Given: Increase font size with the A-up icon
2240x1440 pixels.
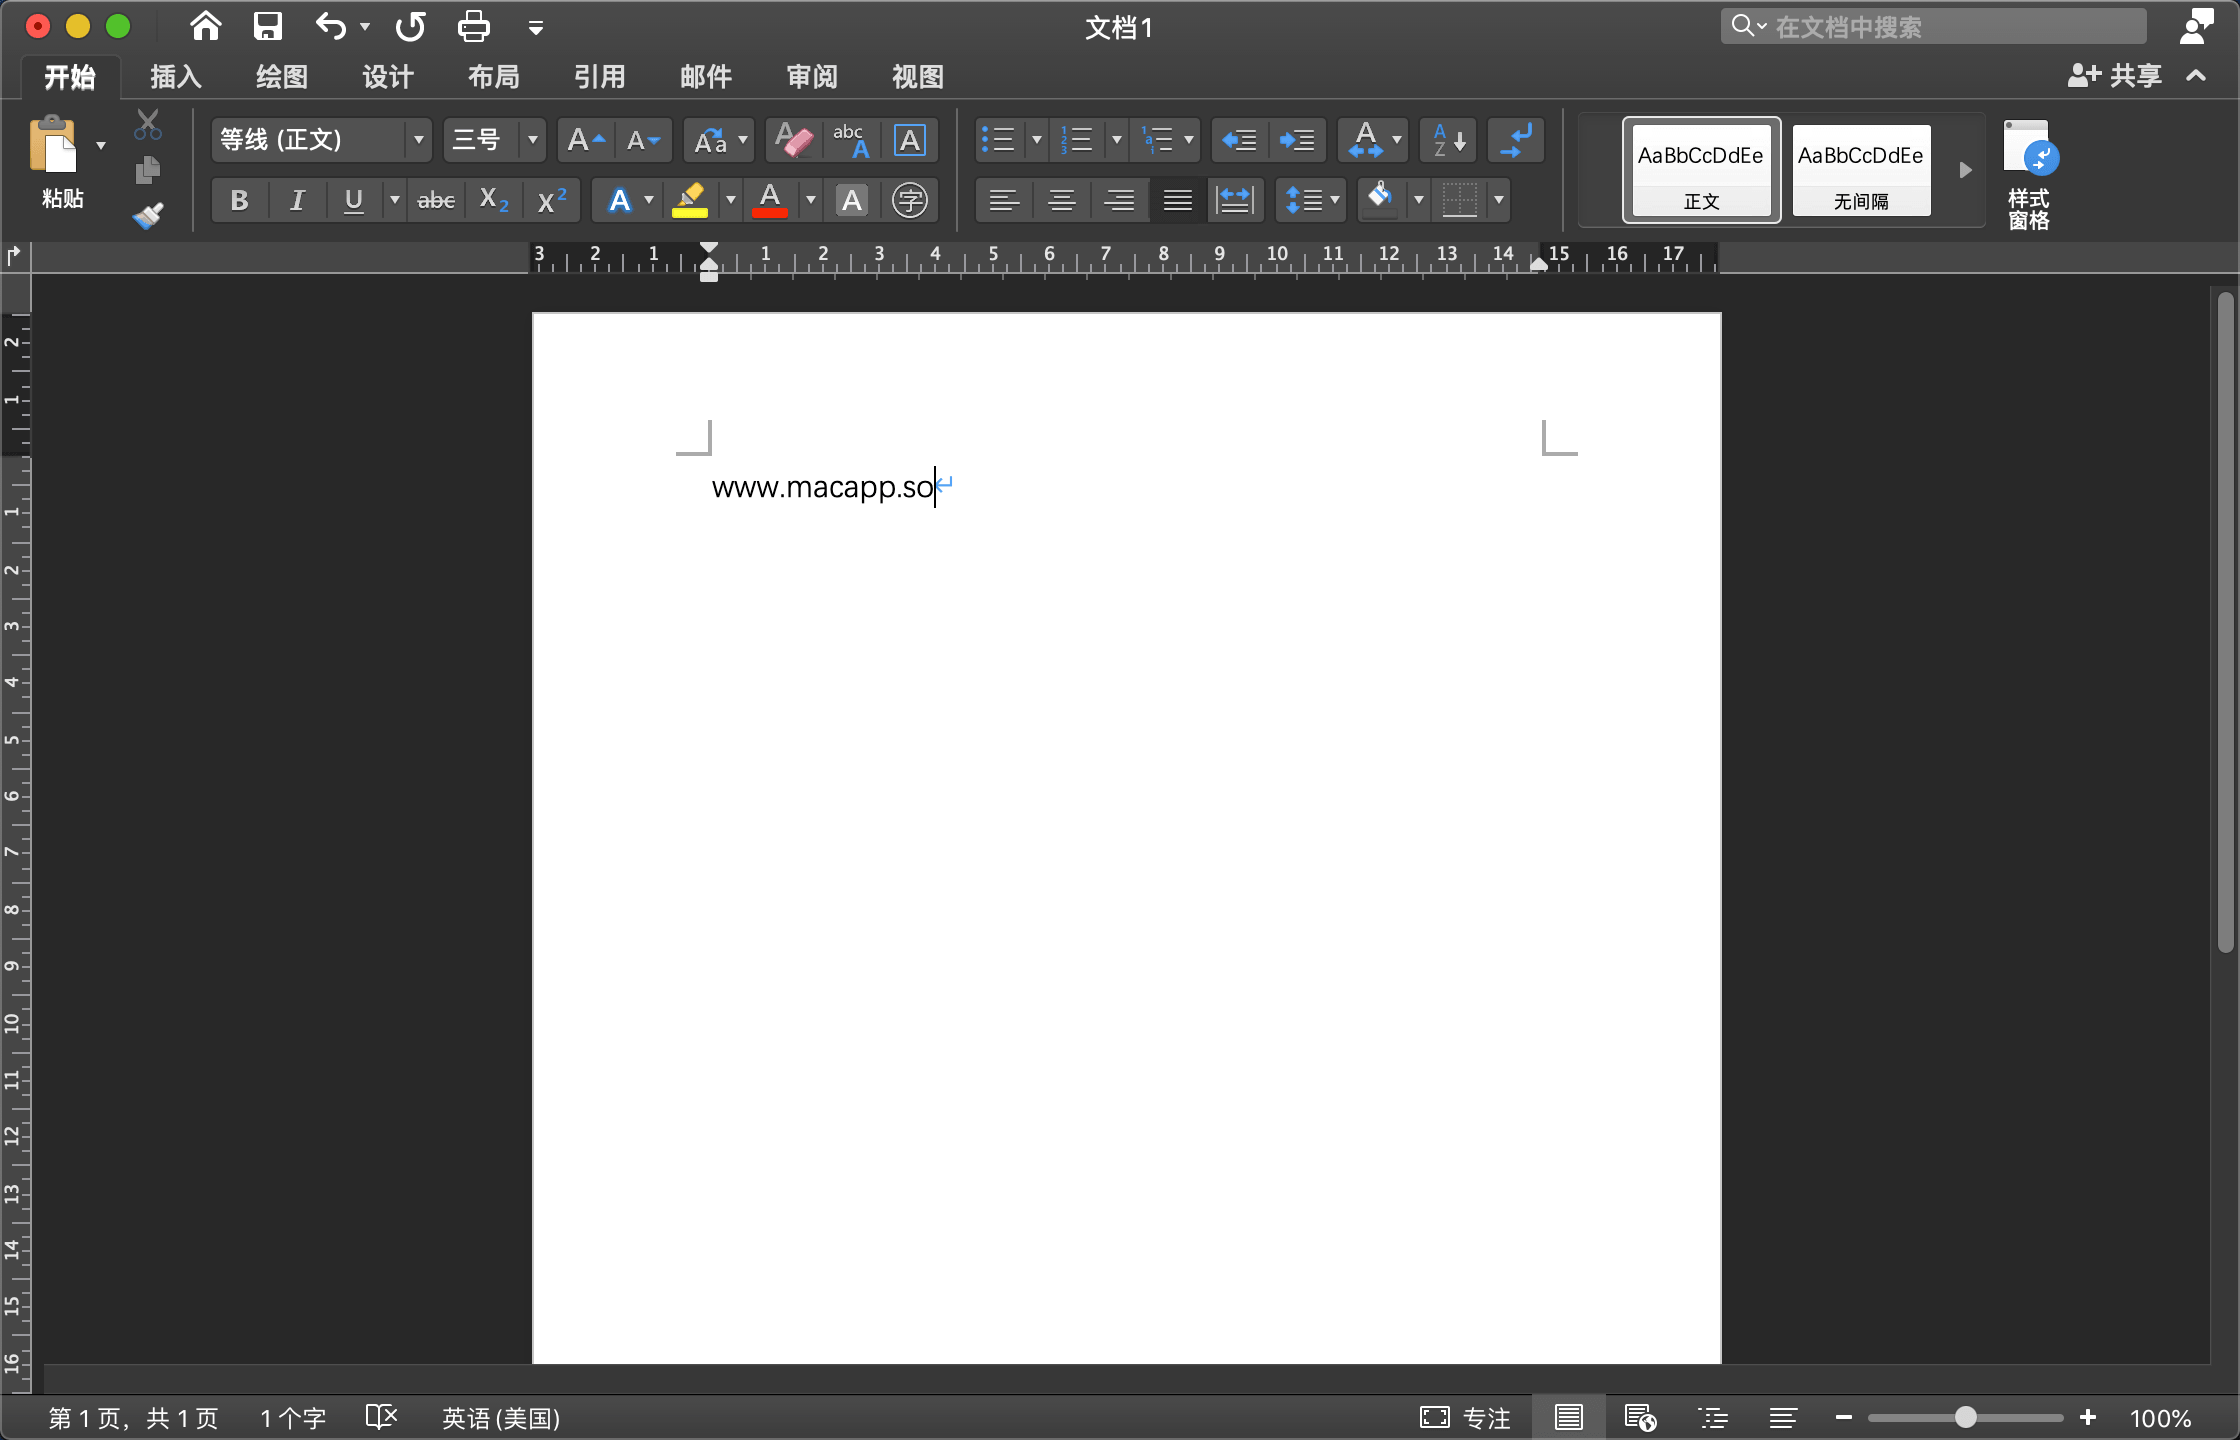Looking at the screenshot, I should pyautogui.click(x=586, y=140).
